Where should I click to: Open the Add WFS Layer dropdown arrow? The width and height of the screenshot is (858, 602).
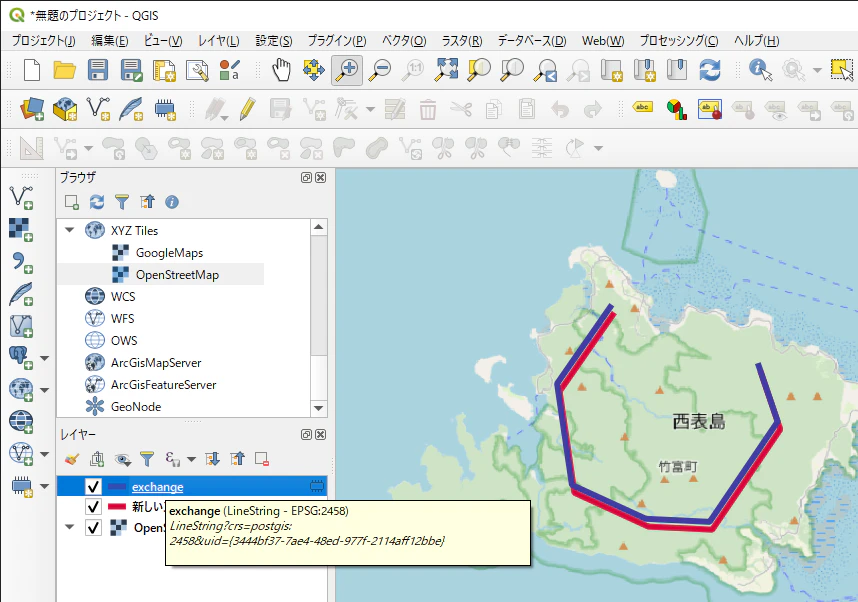click(44, 454)
